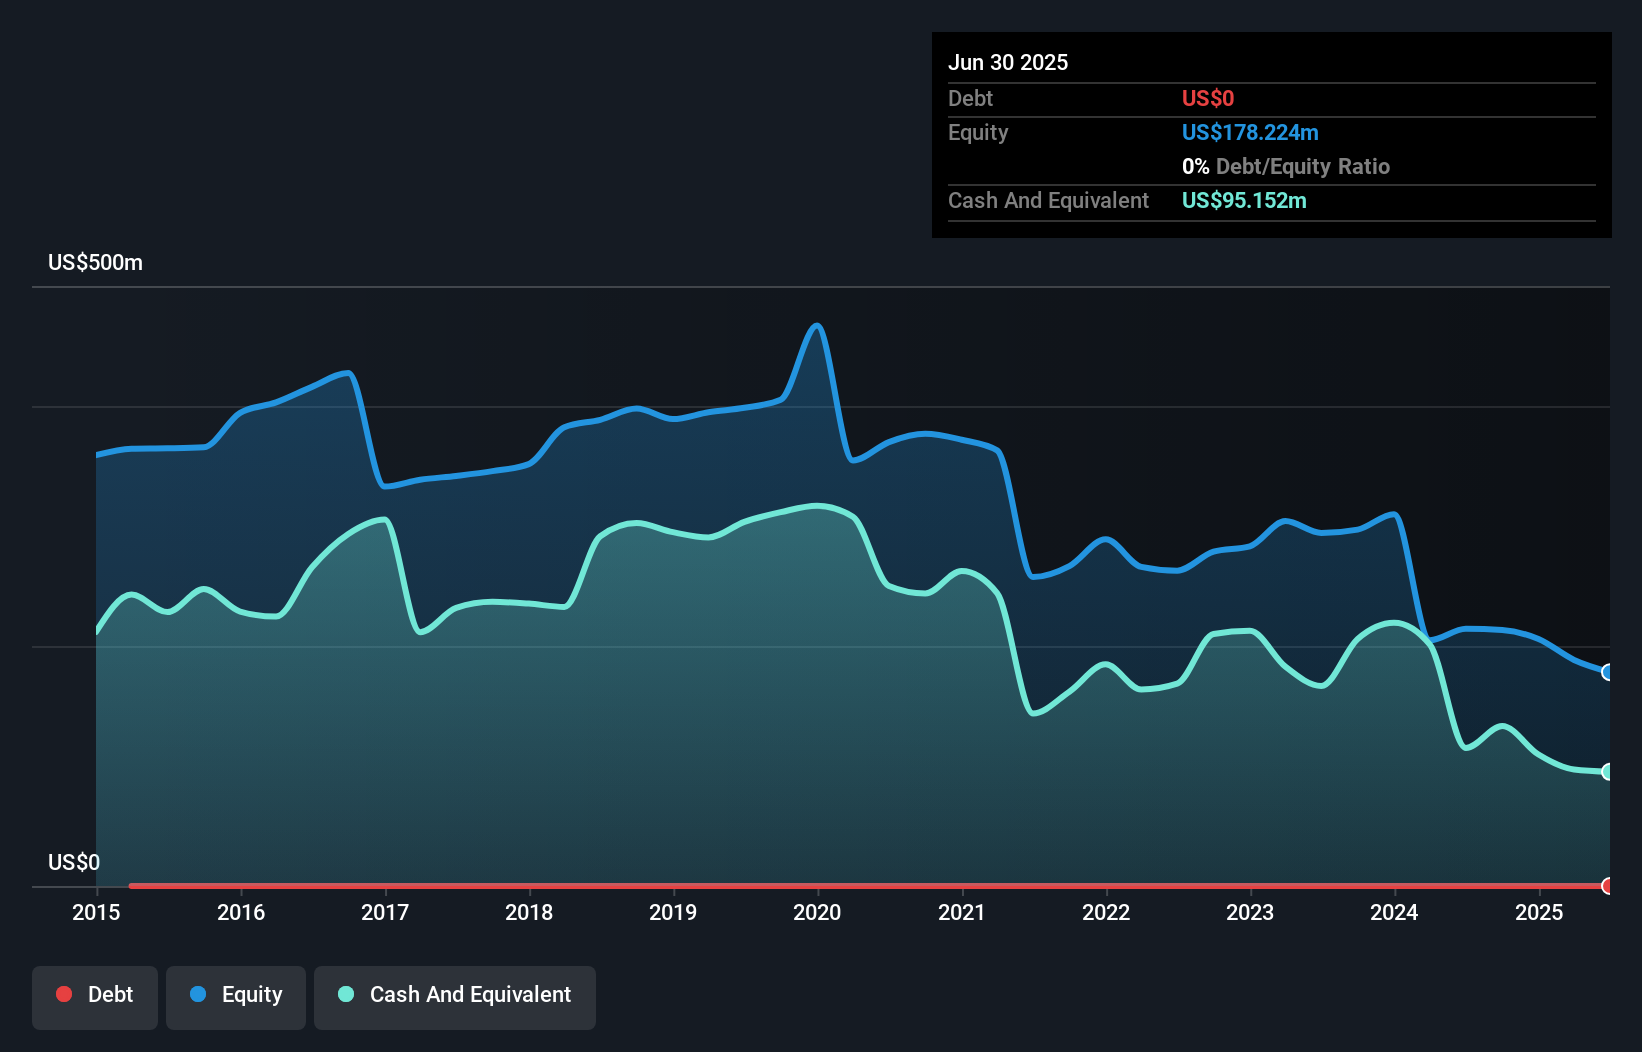This screenshot has width=1642, height=1052.
Task: Click the US$95.152m Cash value
Action: coord(1243,200)
